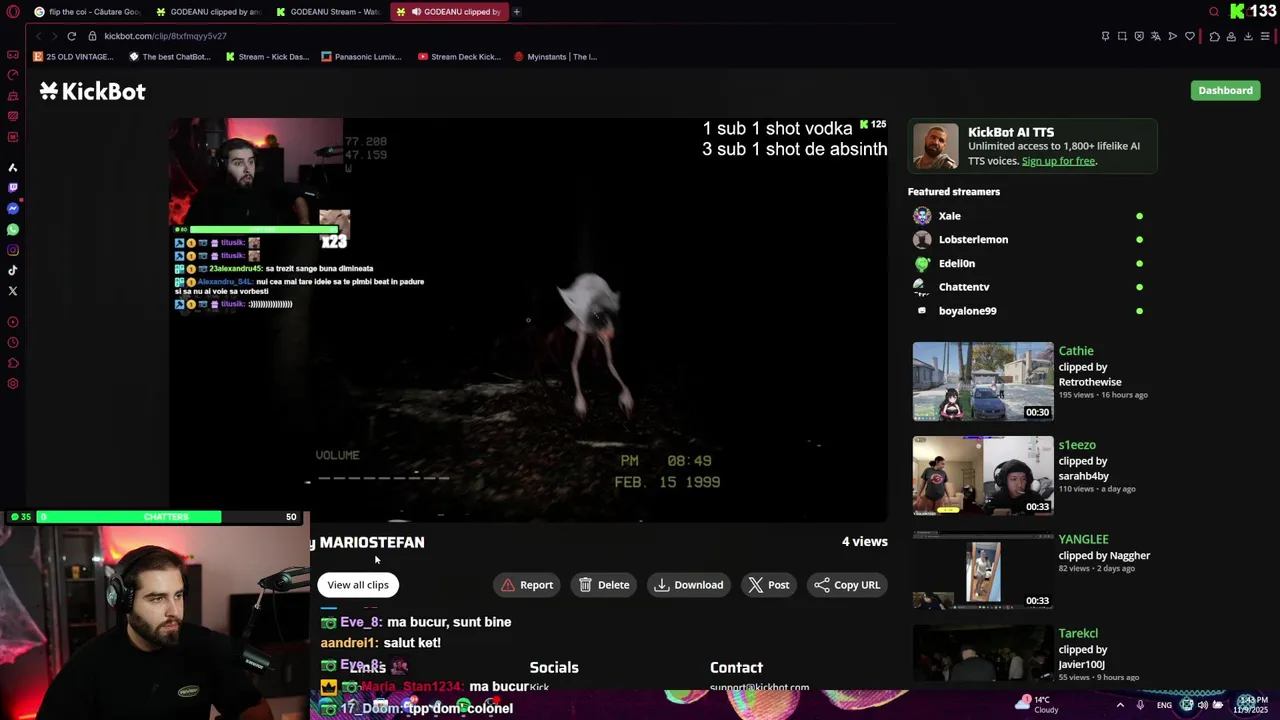Open 'The best ChatBot...' bookmark
This screenshot has height=720, width=1280.
click(x=170, y=57)
